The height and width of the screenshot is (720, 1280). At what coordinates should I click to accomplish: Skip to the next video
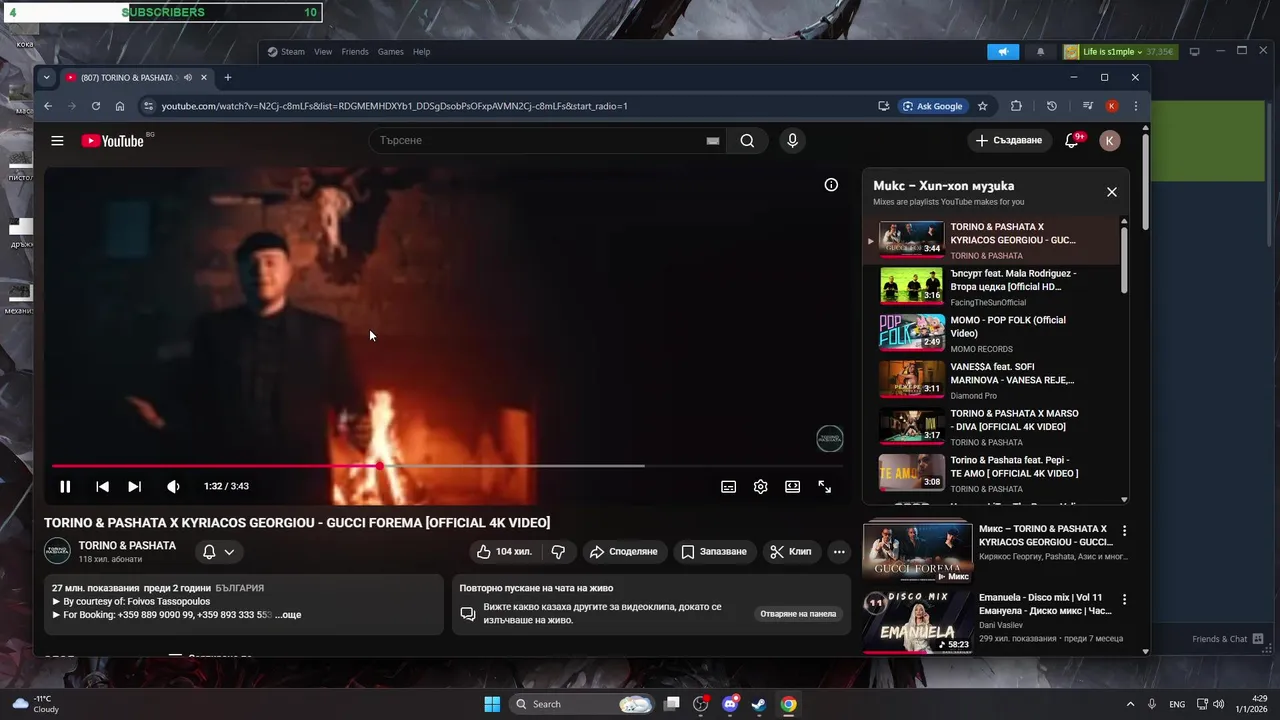(134, 486)
